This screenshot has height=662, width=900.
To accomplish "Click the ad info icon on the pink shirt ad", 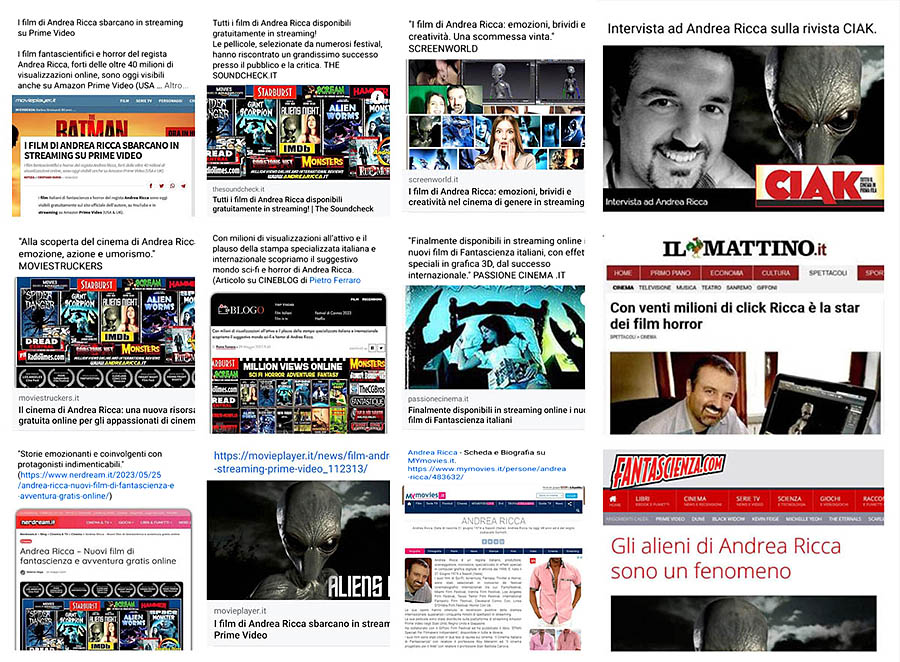I will tap(579, 558).
